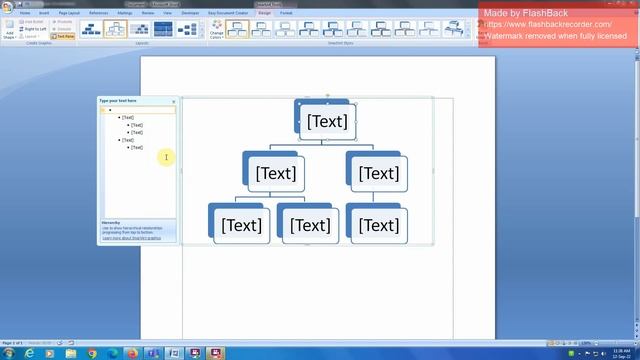Switch to the Page Layout tab

(69, 13)
